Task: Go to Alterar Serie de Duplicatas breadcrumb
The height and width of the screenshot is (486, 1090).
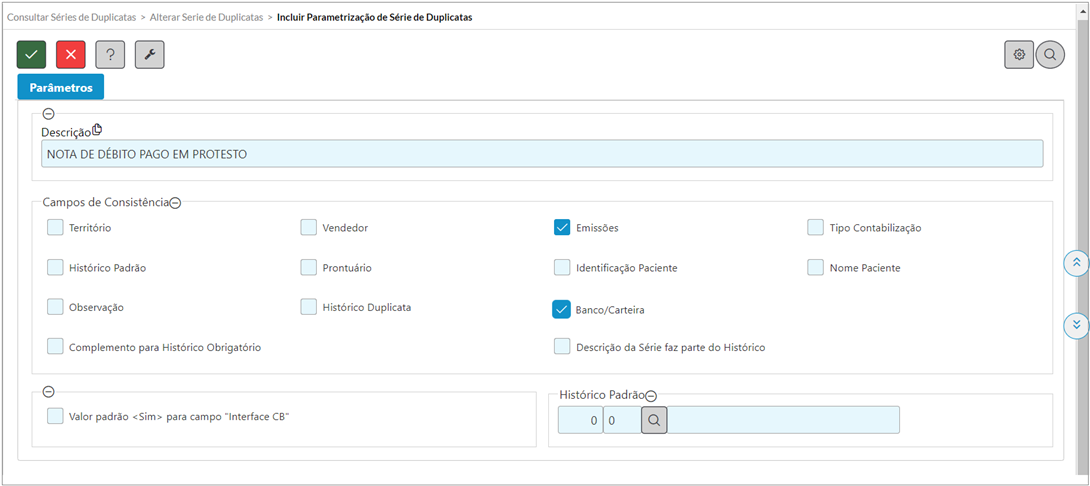Action: pos(206,18)
